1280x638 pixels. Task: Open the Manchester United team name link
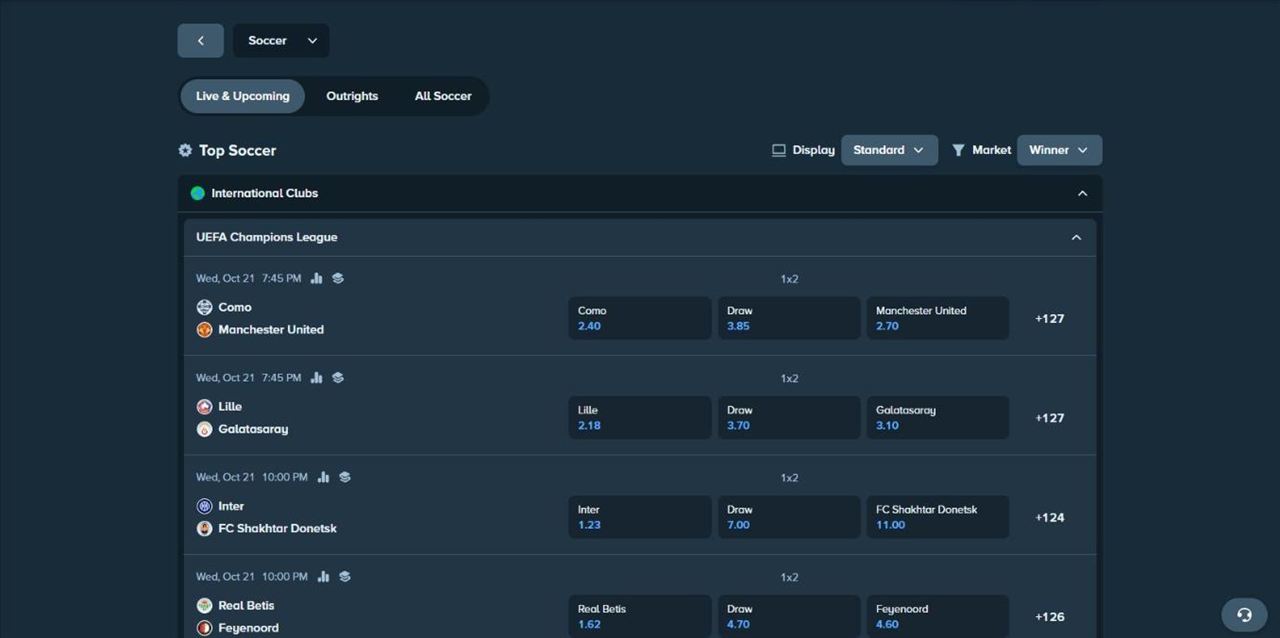[x=271, y=329]
